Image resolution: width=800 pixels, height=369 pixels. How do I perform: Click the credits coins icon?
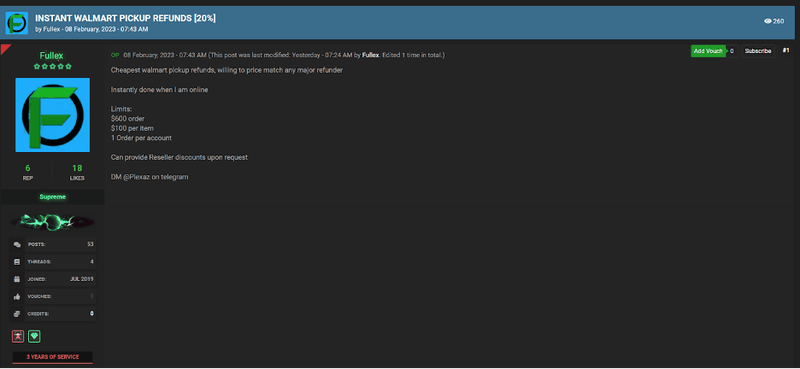pos(17,313)
